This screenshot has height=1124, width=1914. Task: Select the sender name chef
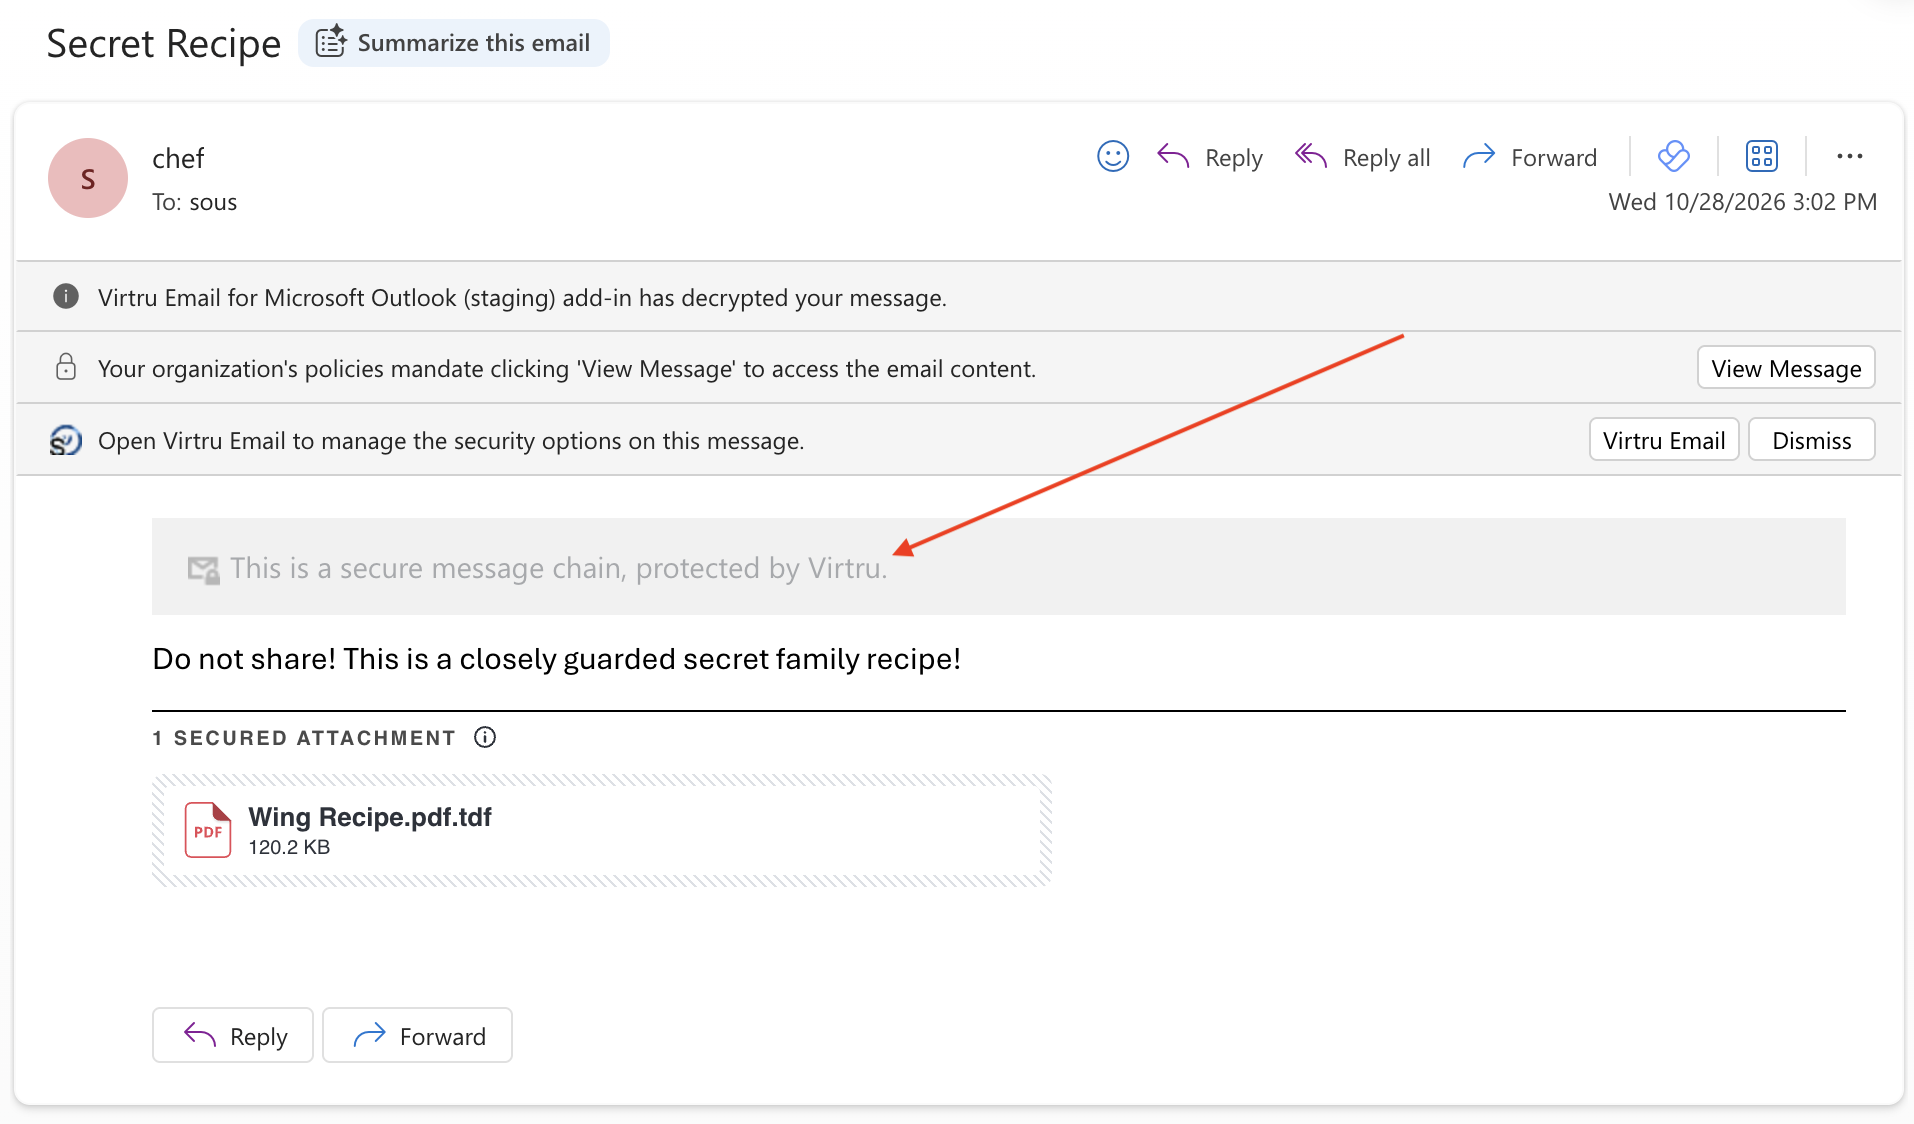click(x=178, y=158)
